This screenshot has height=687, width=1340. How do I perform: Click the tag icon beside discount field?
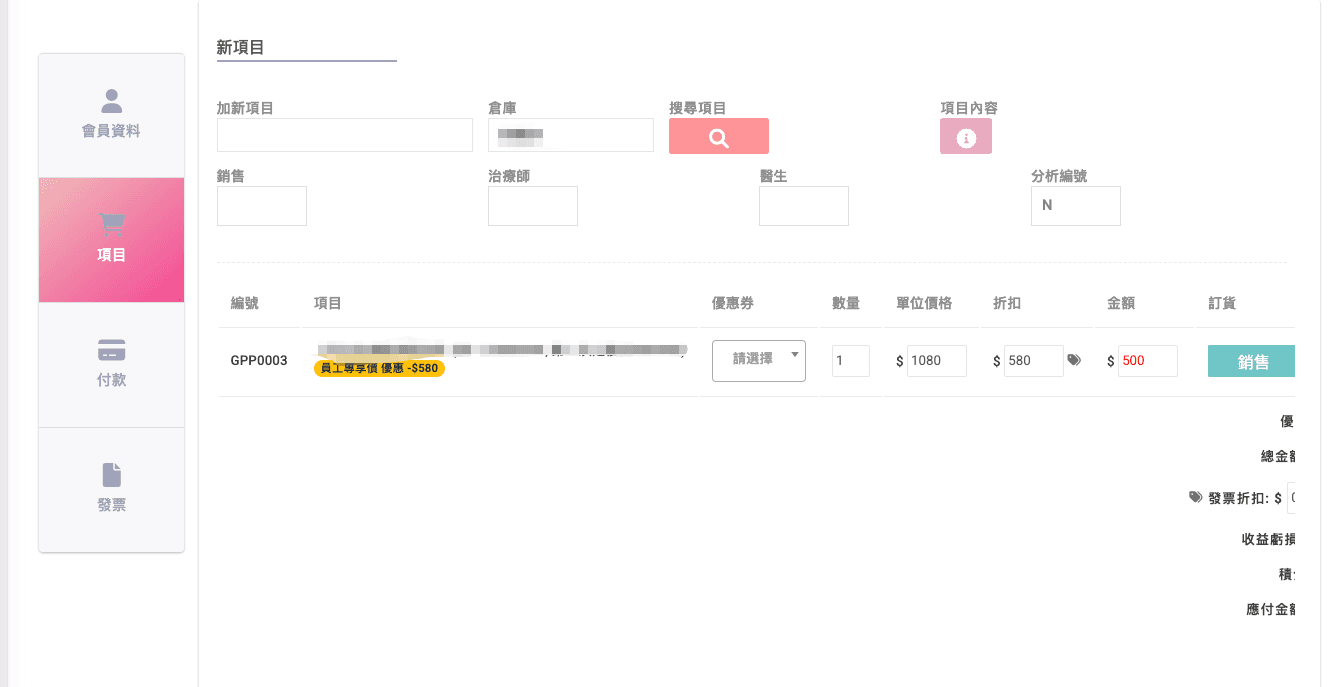pyautogui.click(x=1074, y=360)
